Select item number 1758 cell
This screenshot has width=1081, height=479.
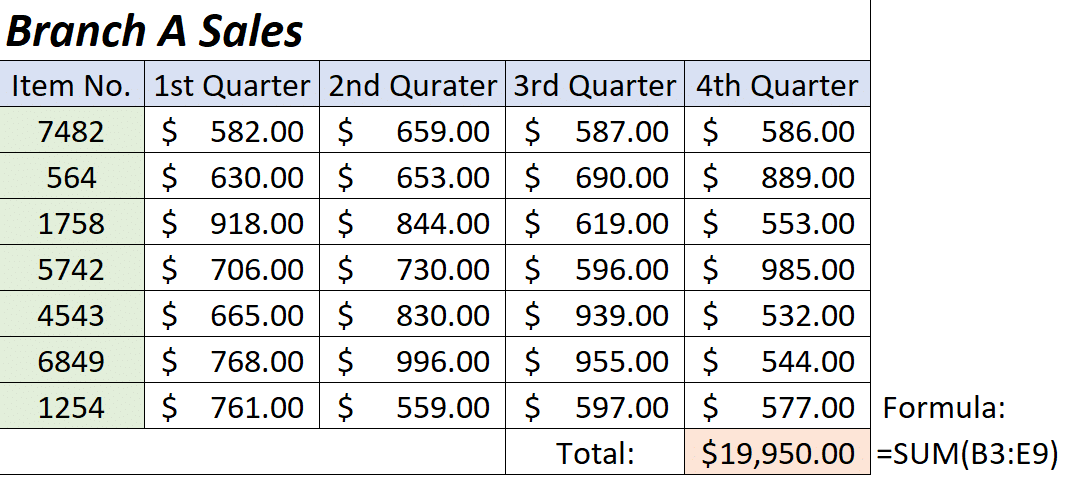72,224
